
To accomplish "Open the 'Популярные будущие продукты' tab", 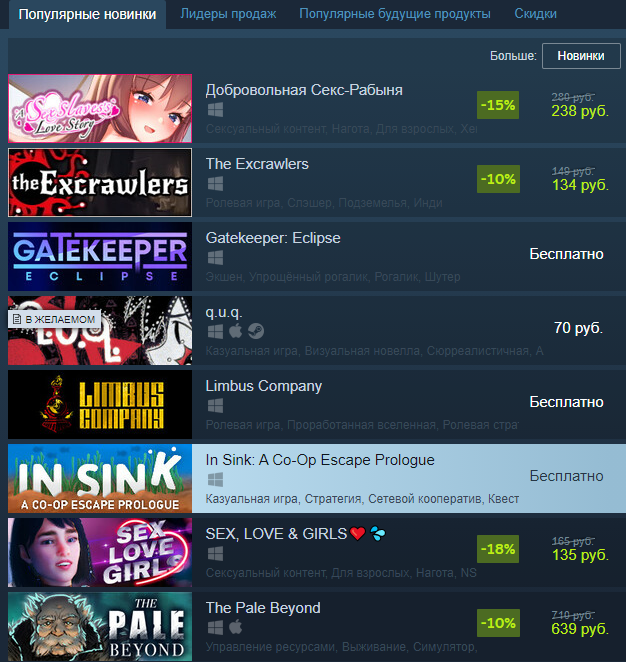I will [x=395, y=14].
